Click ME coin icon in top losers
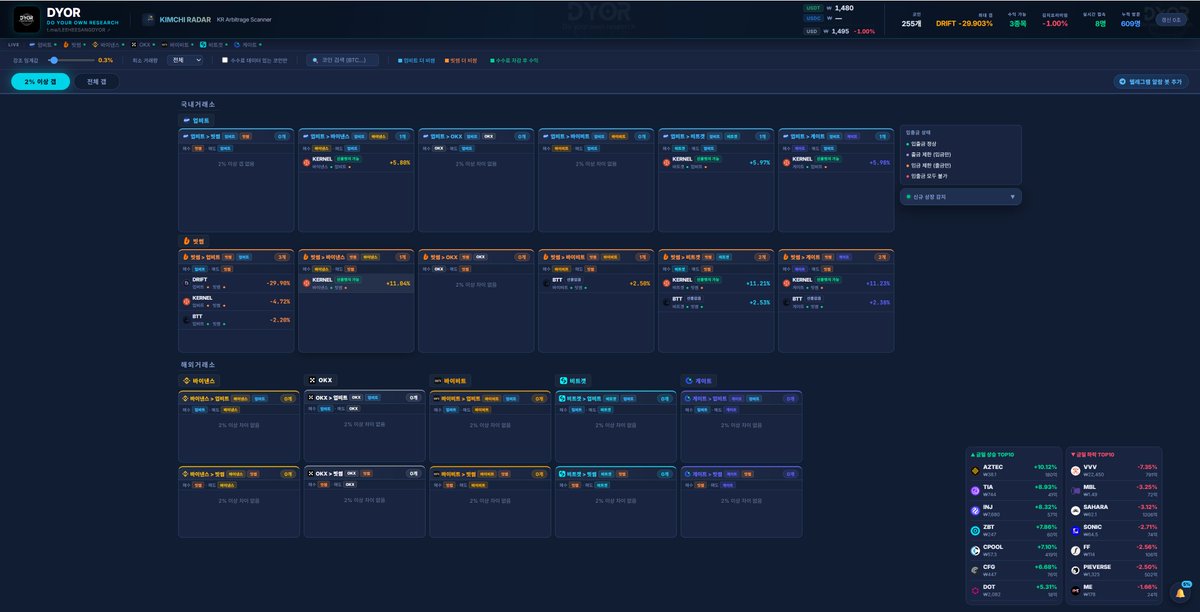The width and height of the screenshot is (1200, 612). click(x=1076, y=590)
